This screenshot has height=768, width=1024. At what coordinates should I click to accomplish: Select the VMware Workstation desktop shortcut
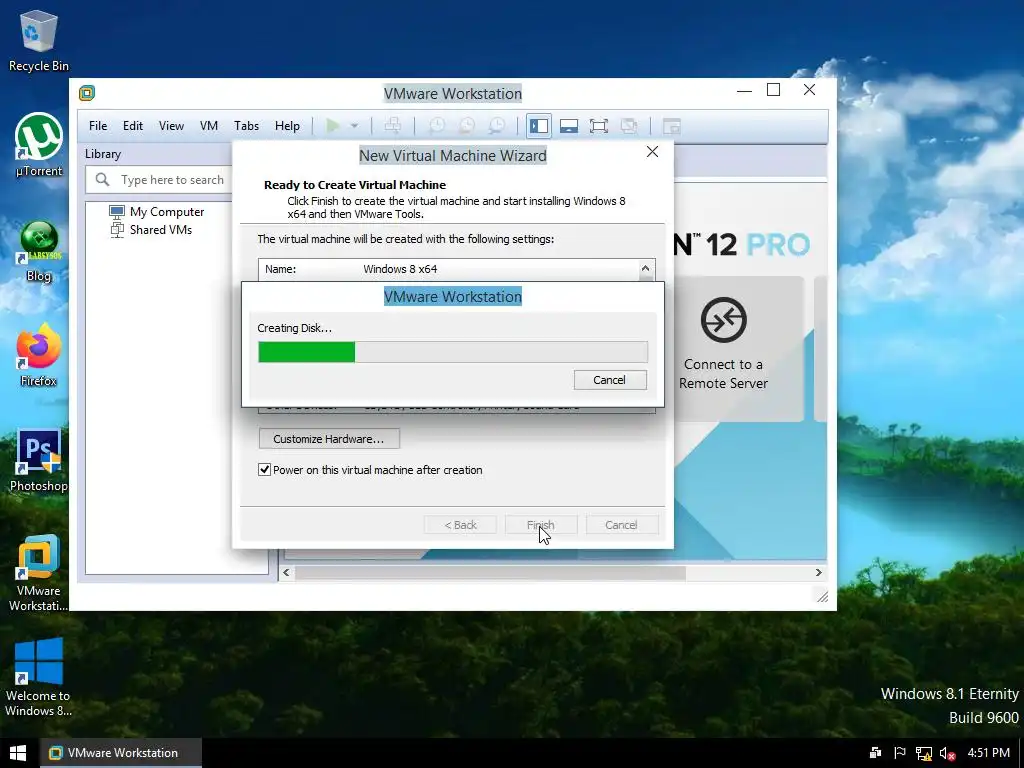[39, 573]
